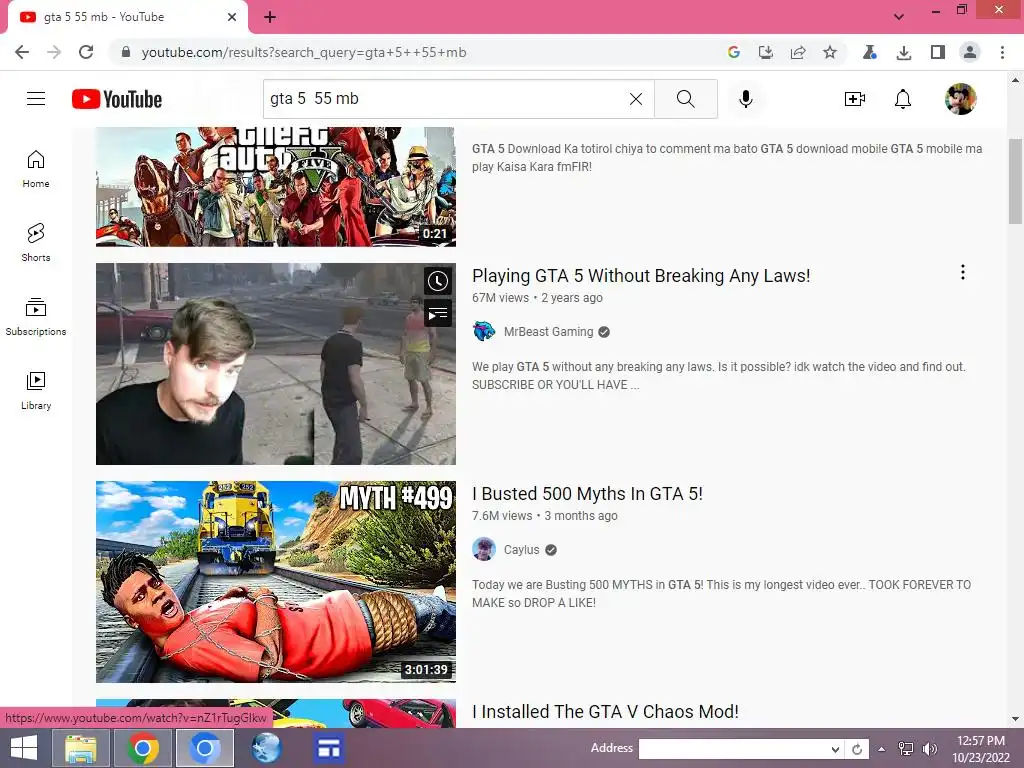Reload the page

pos(86,52)
